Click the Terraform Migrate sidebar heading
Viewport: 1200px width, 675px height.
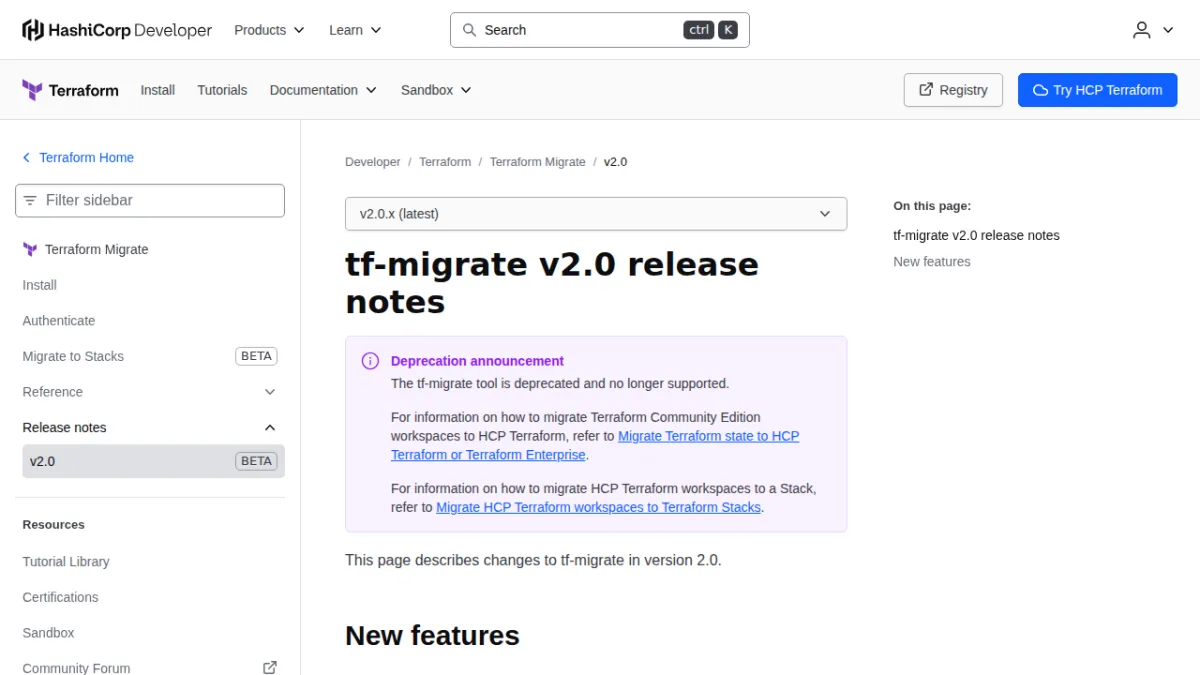96,250
